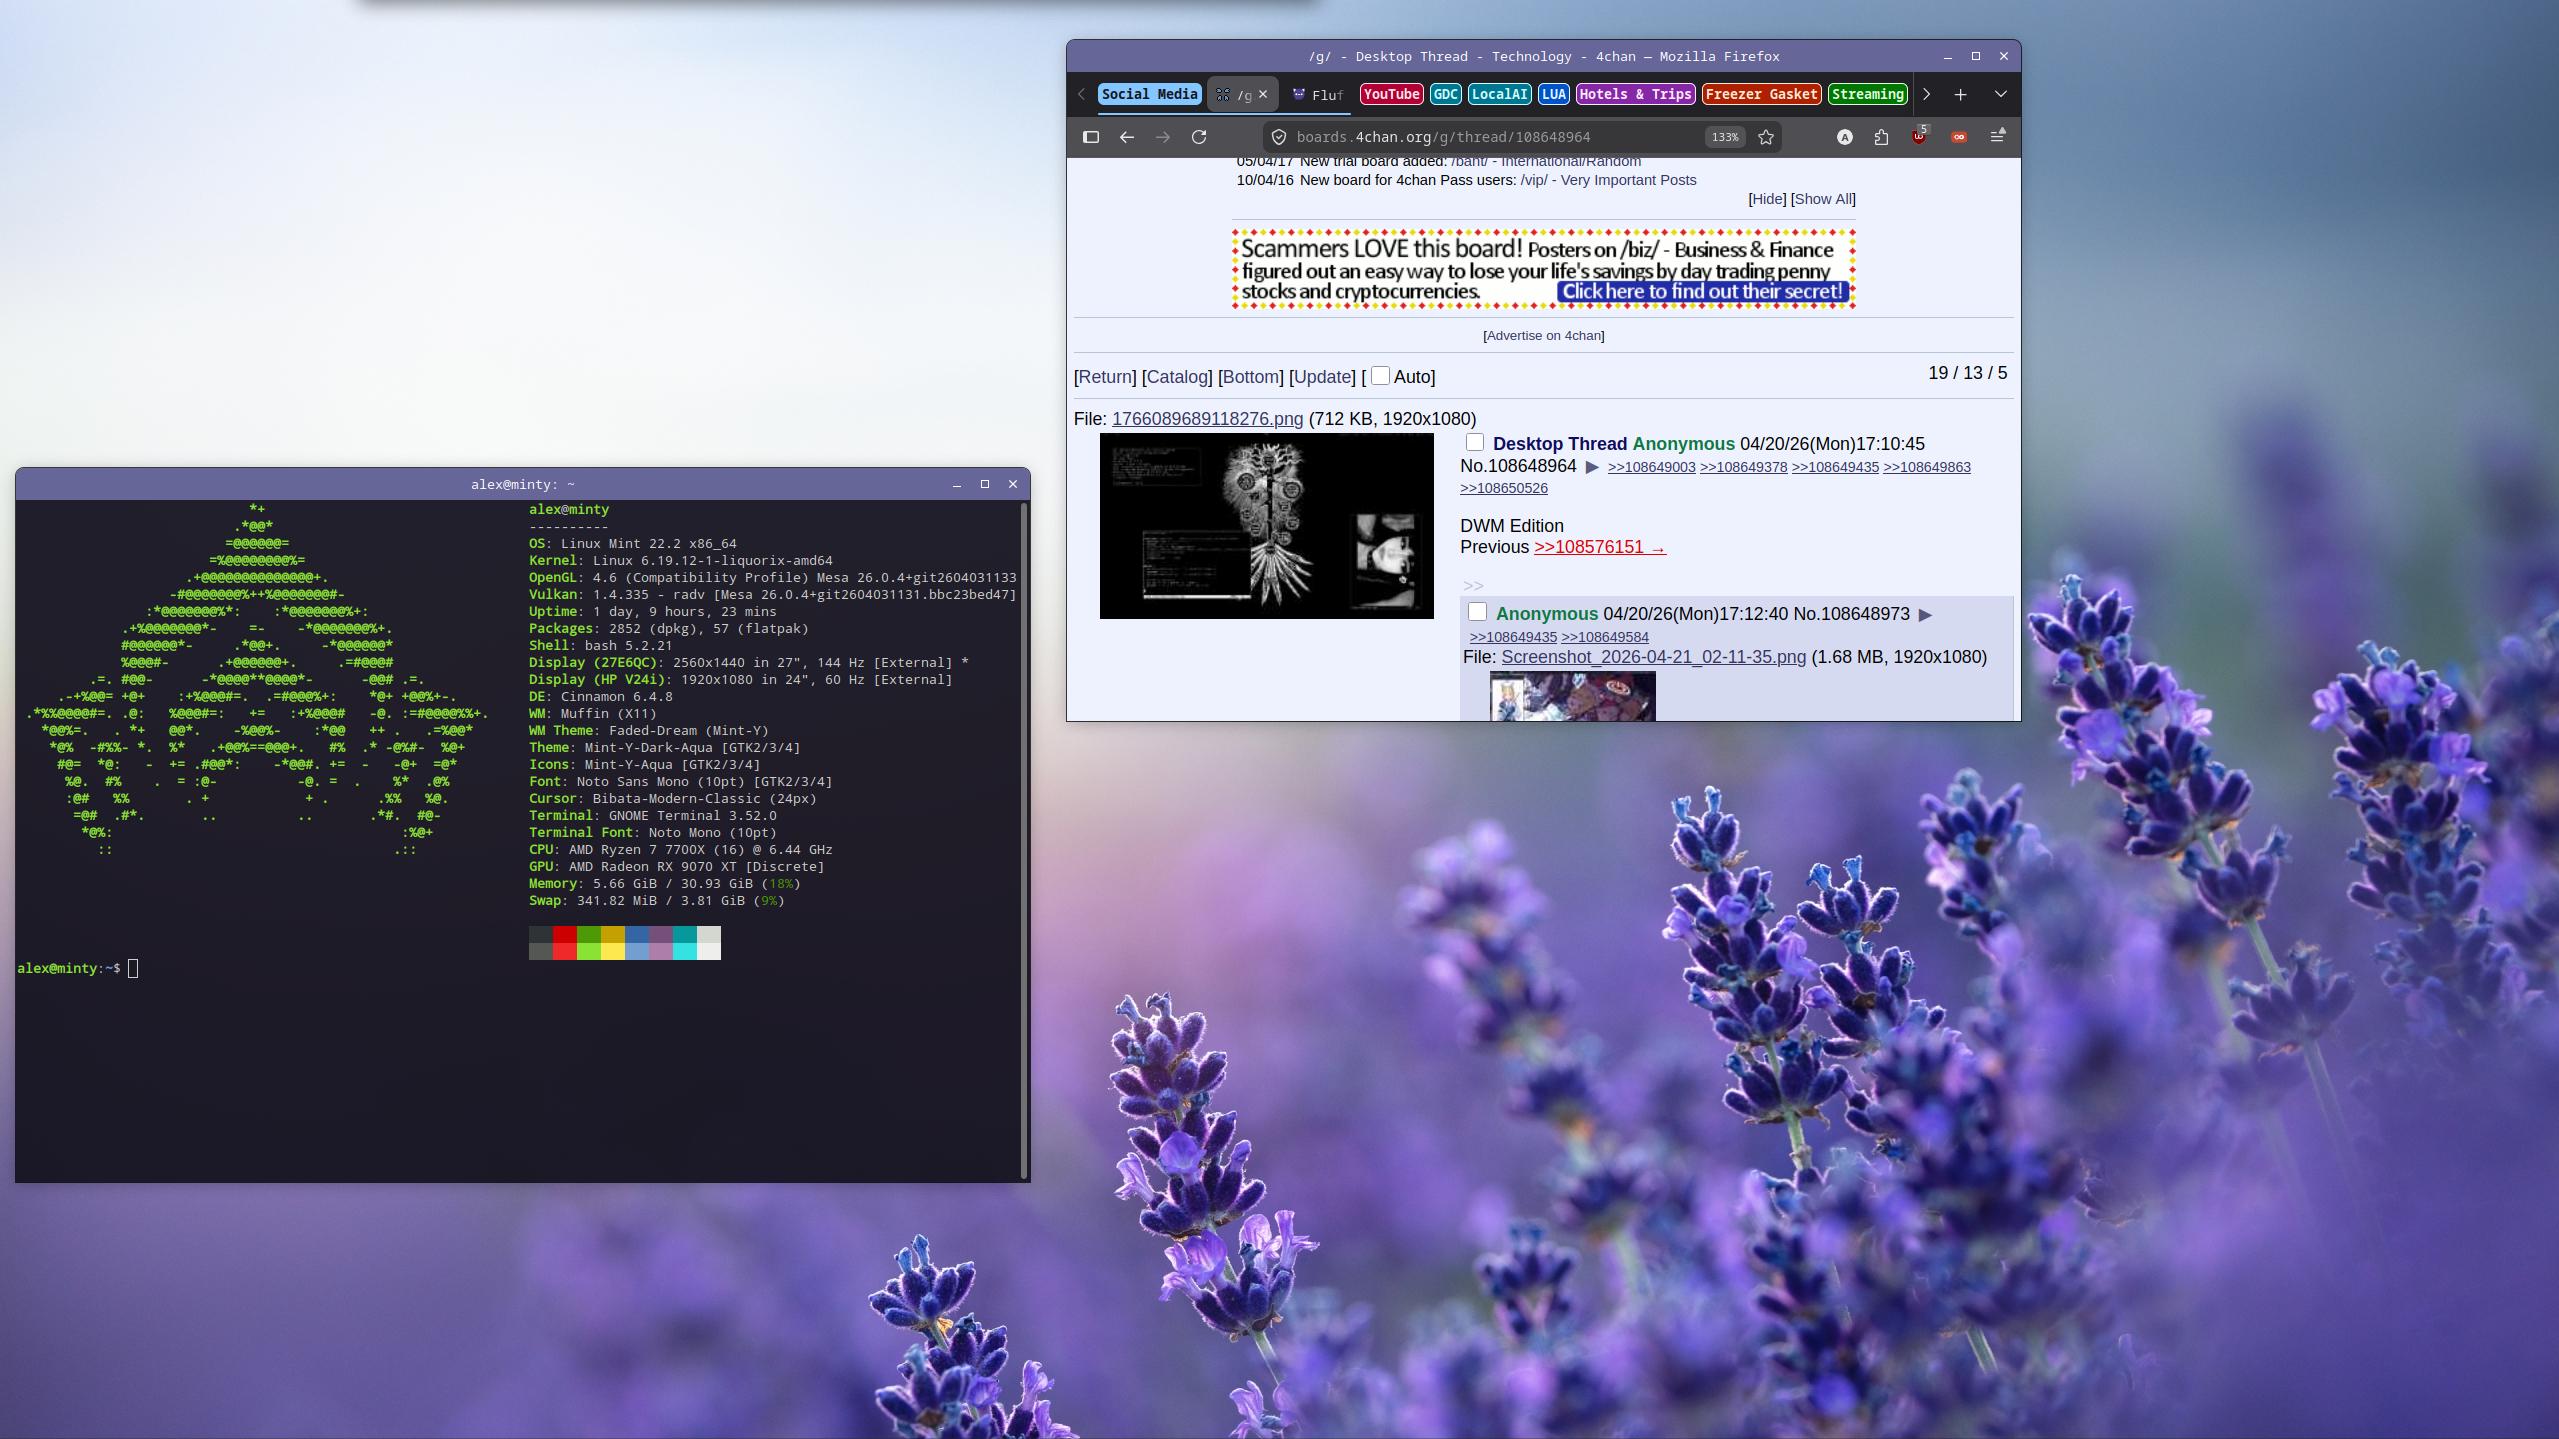Open a new tab with the plus button
Screen dimensions: 2559x1439
(x=1960, y=94)
